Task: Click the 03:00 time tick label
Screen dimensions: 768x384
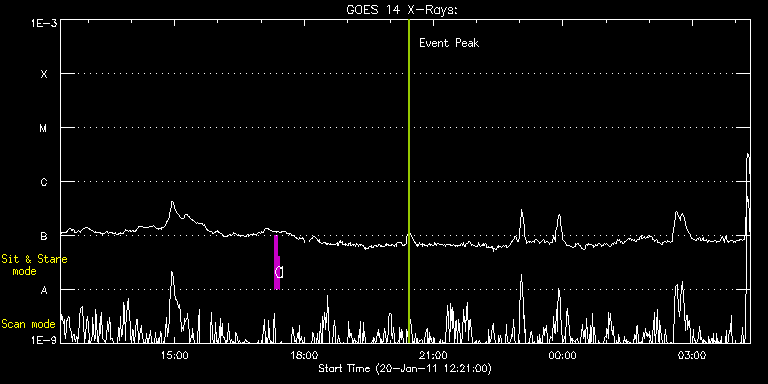Action: (691, 355)
